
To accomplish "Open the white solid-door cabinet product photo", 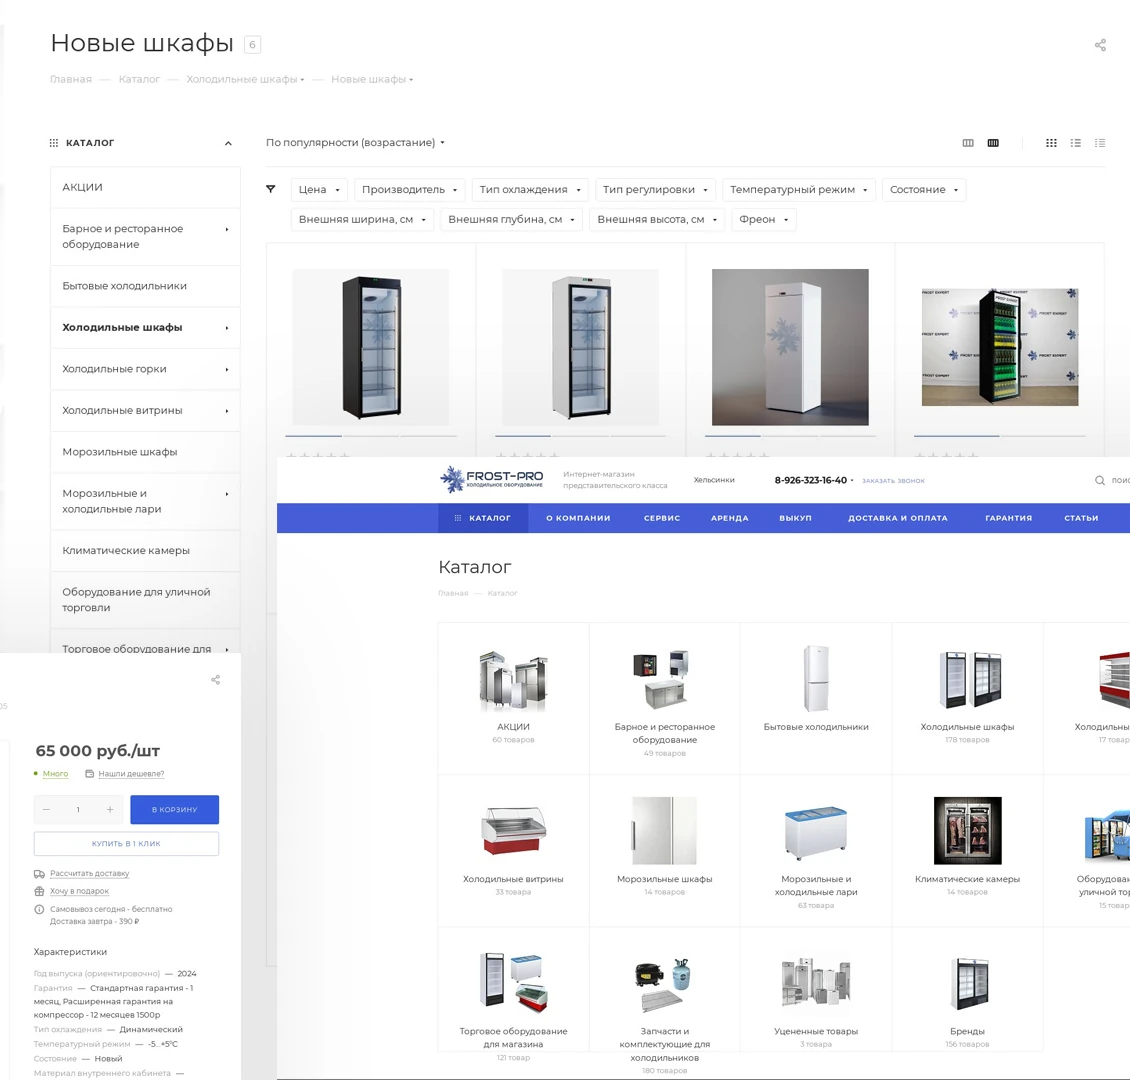I will (790, 347).
